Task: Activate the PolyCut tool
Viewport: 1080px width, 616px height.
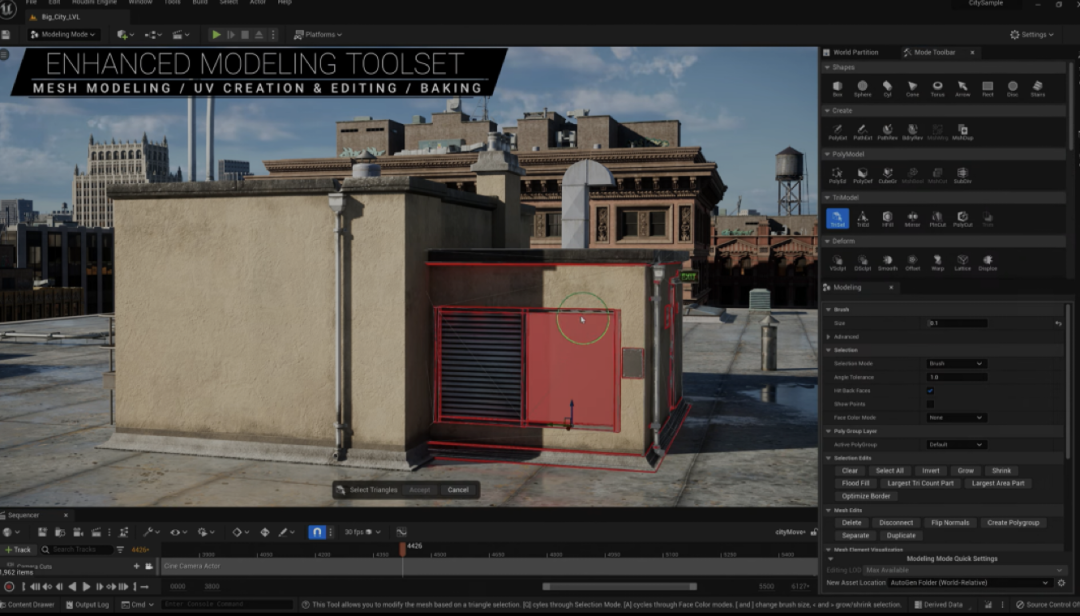Action: point(962,219)
